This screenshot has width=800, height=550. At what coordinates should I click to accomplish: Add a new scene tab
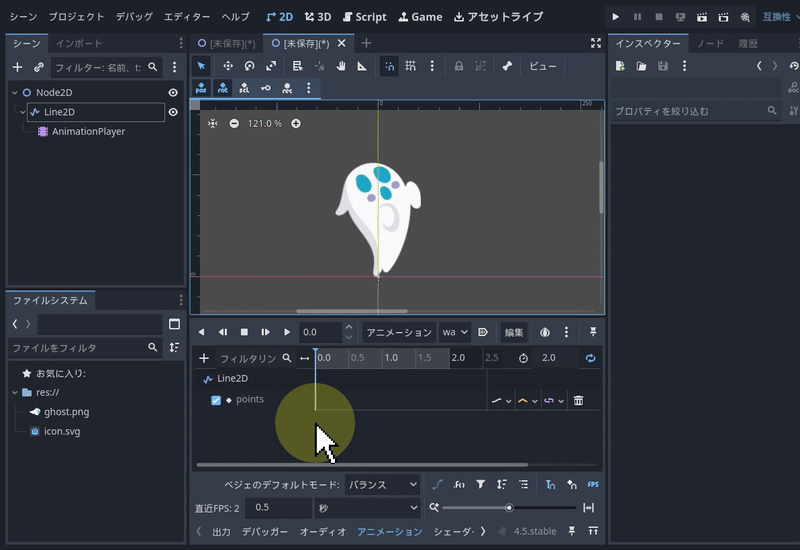pyautogui.click(x=366, y=43)
